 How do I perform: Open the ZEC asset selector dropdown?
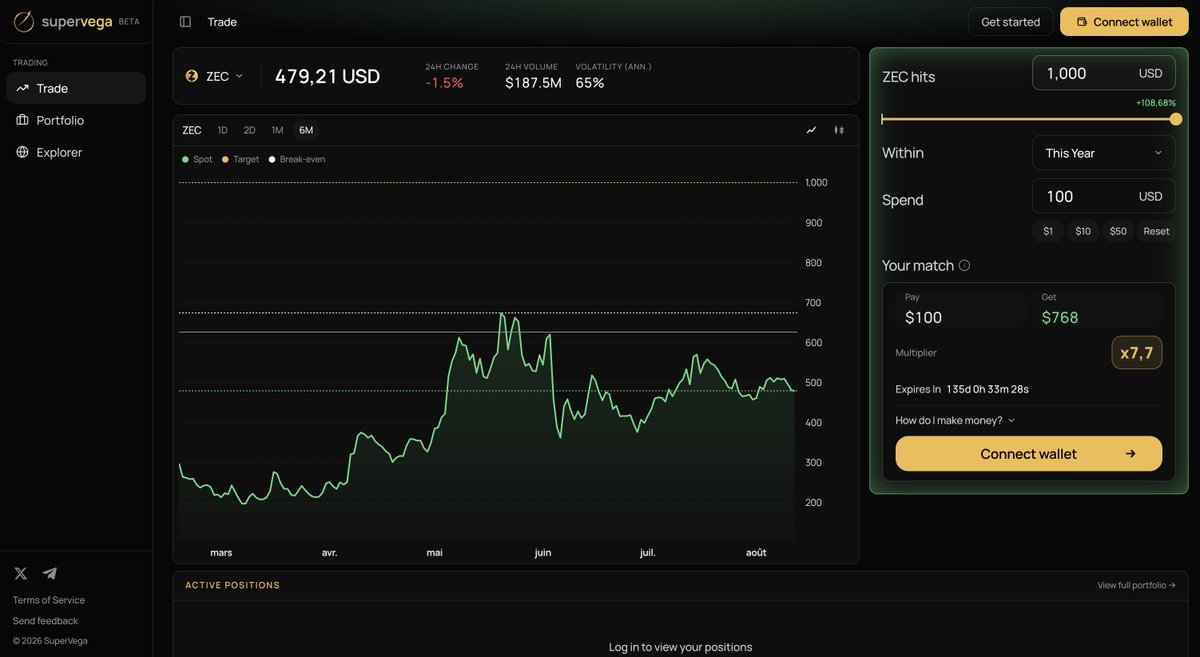coord(214,76)
